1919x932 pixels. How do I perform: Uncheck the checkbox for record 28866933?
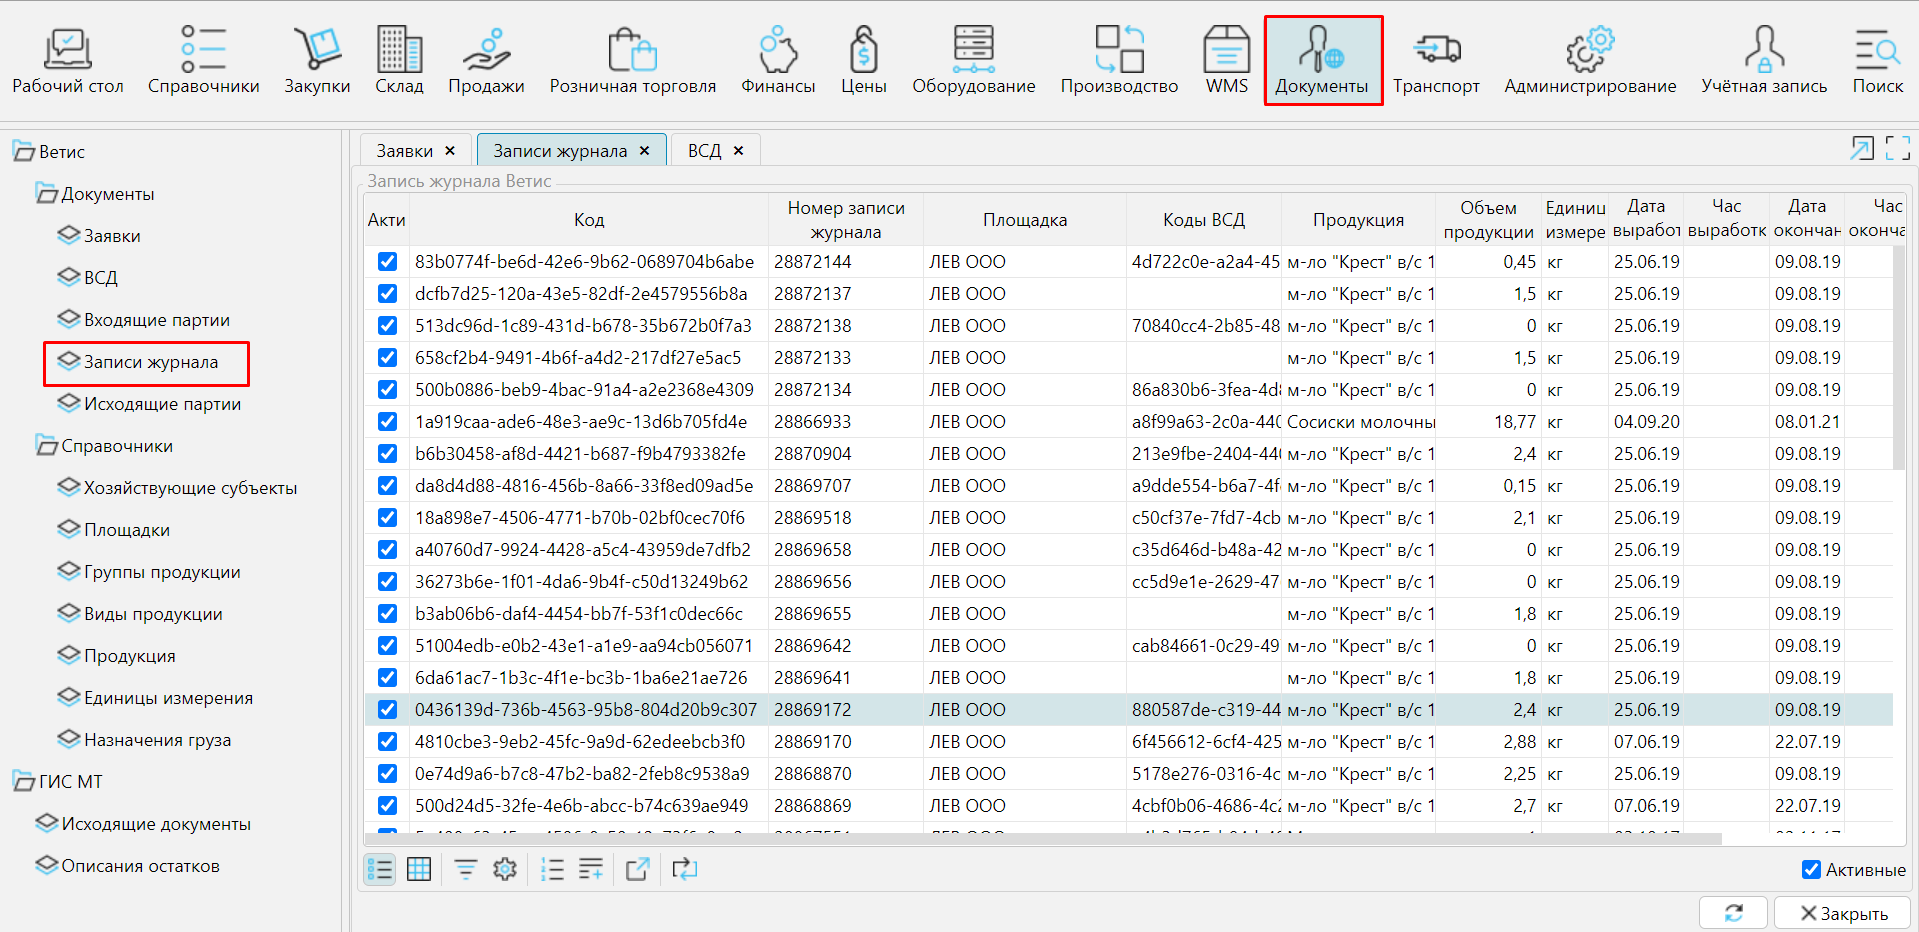pos(387,422)
